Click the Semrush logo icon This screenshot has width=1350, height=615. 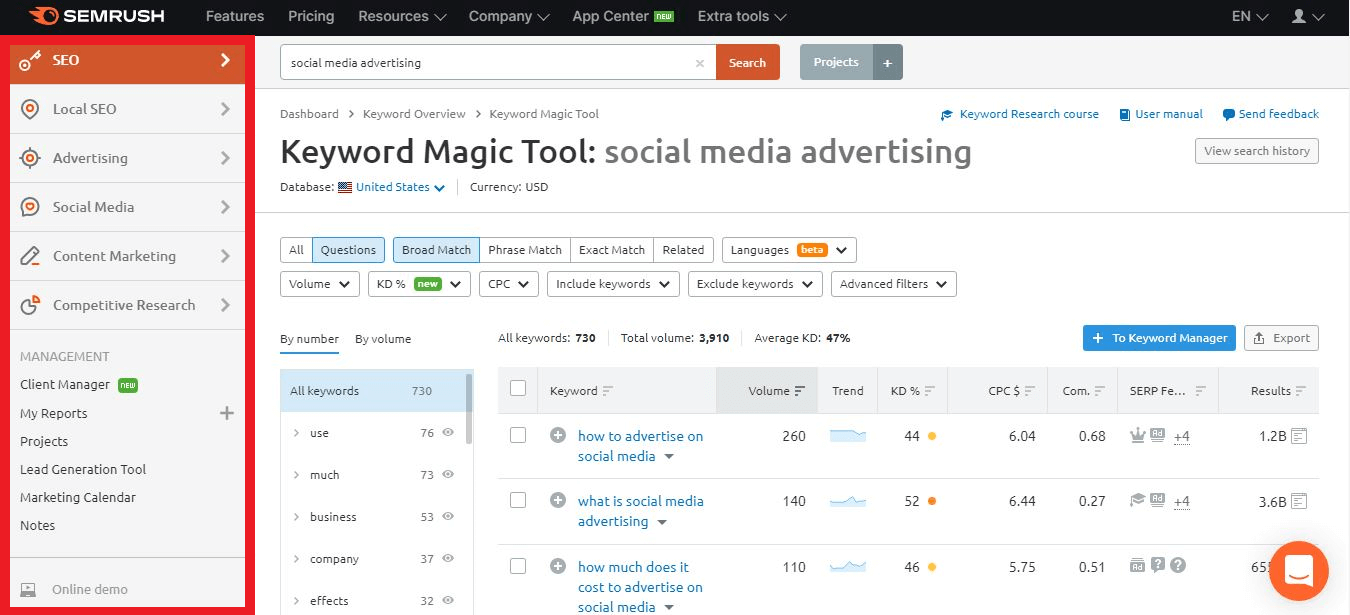coord(42,16)
